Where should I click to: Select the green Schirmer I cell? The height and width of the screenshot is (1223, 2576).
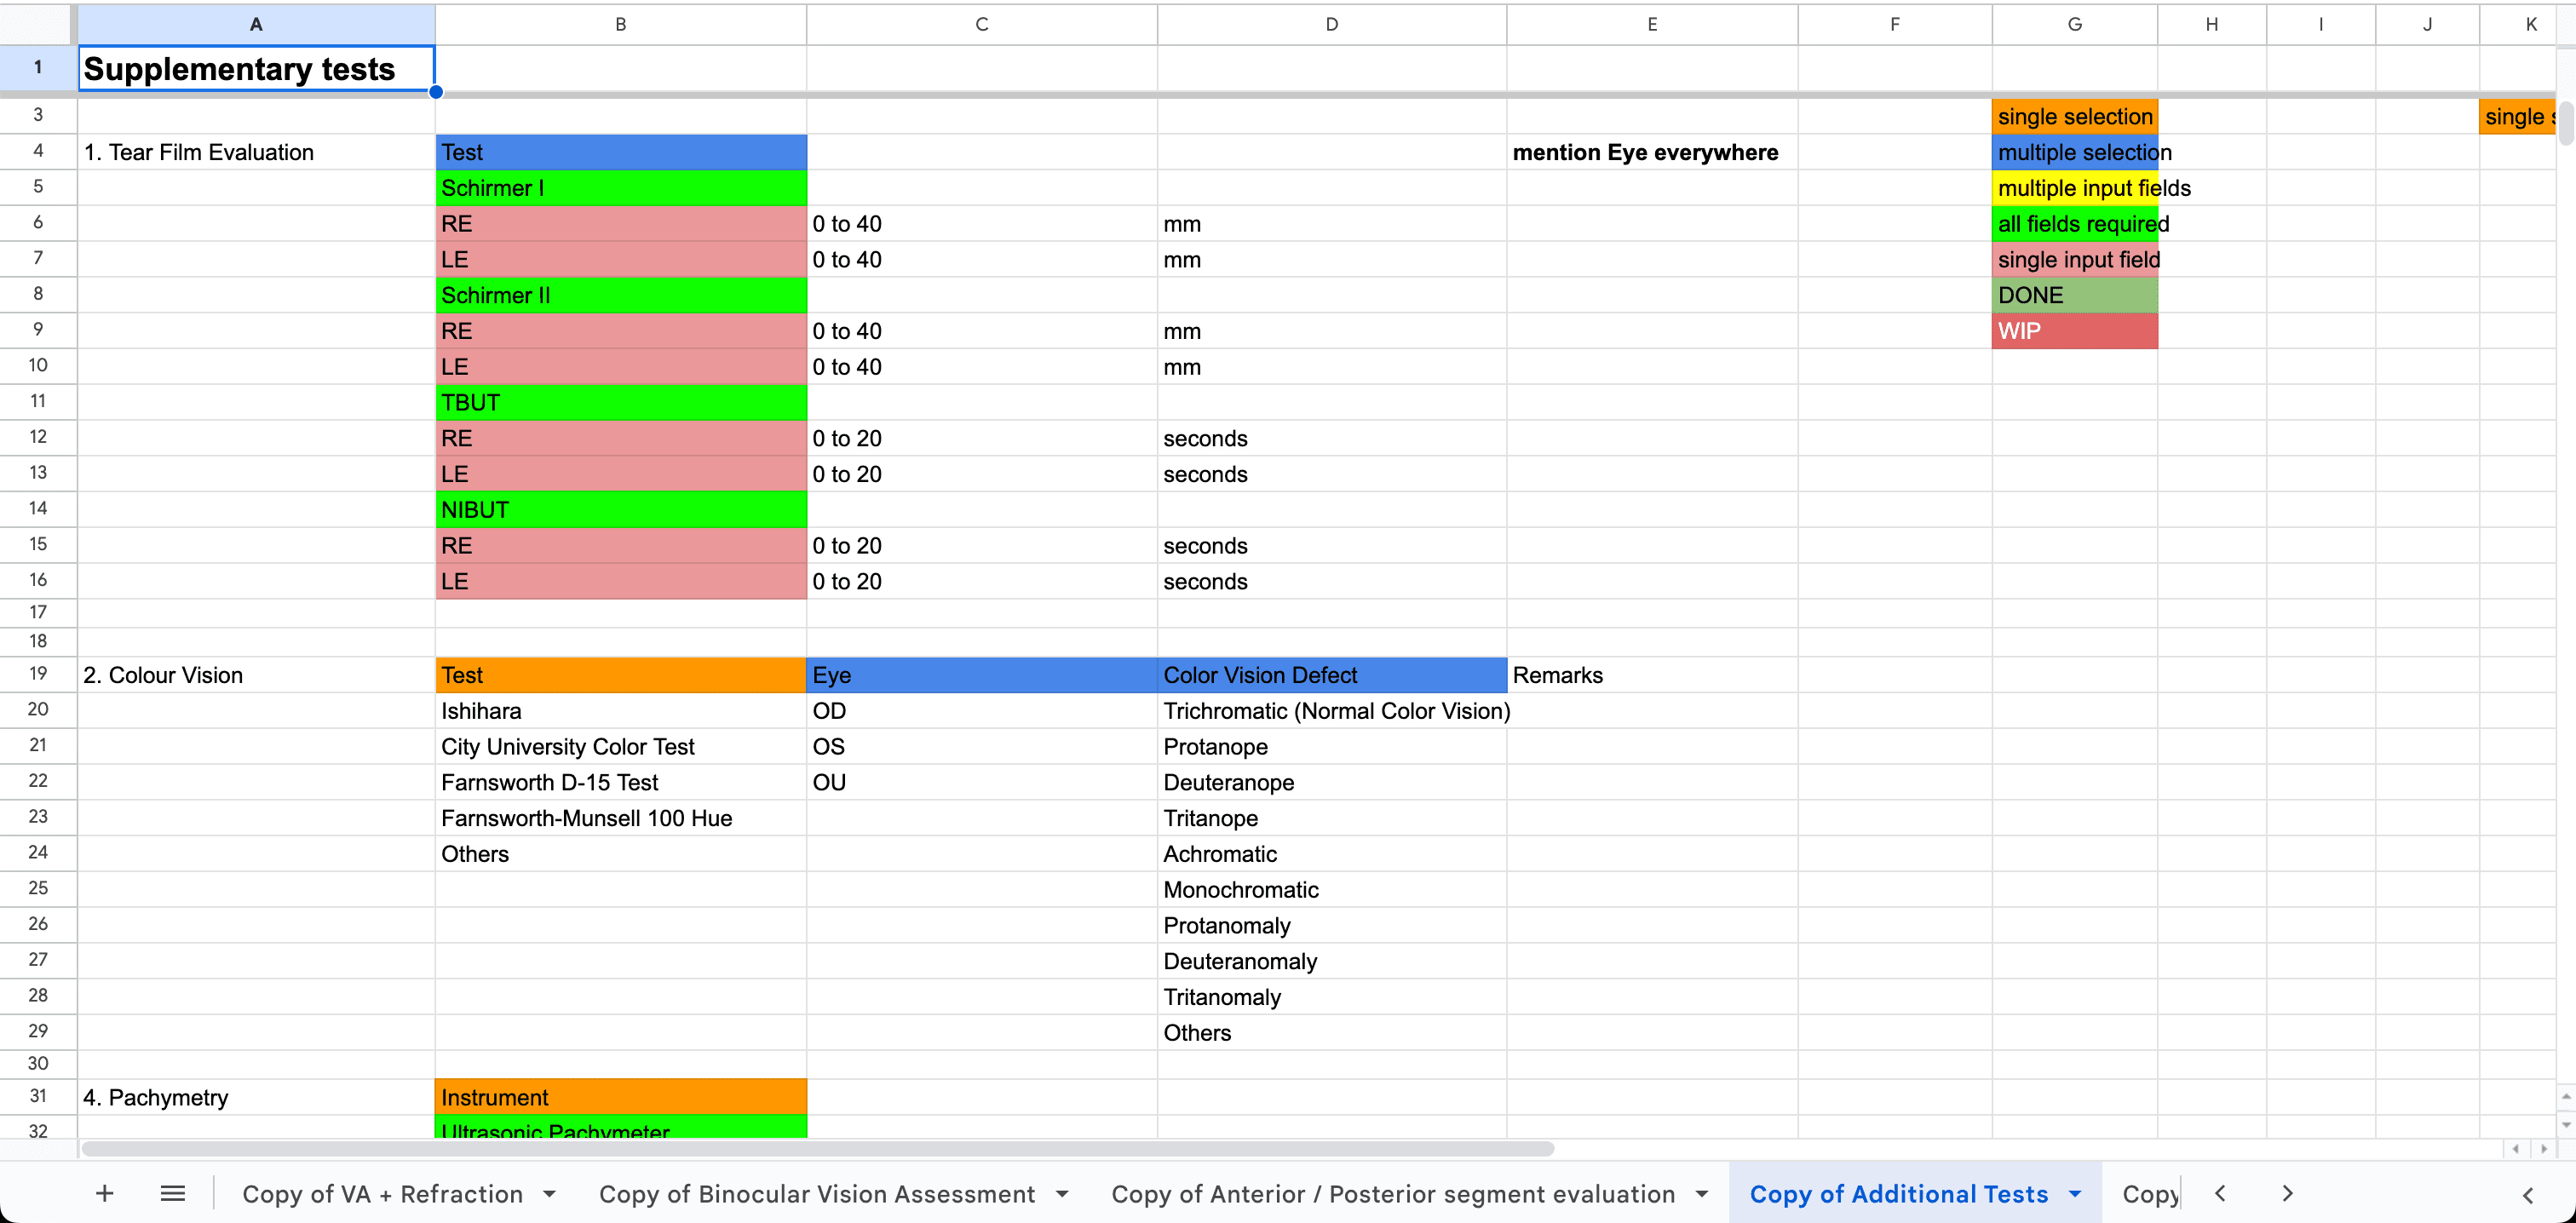(x=620, y=188)
